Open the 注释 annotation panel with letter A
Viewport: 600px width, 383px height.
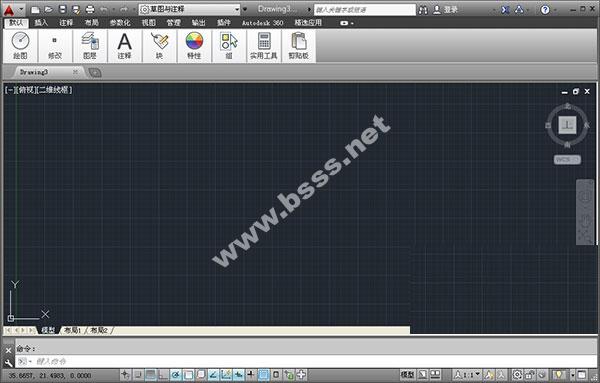pyautogui.click(x=124, y=46)
